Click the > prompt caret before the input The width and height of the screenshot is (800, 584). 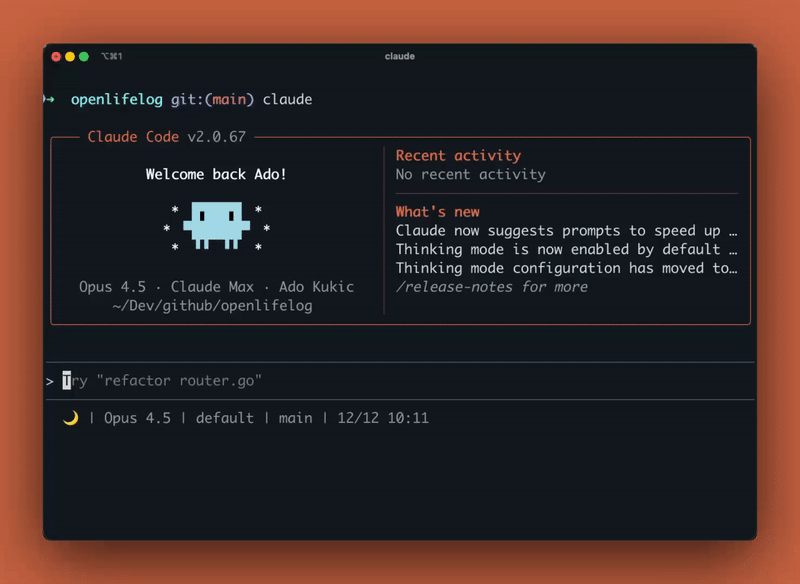click(x=49, y=381)
